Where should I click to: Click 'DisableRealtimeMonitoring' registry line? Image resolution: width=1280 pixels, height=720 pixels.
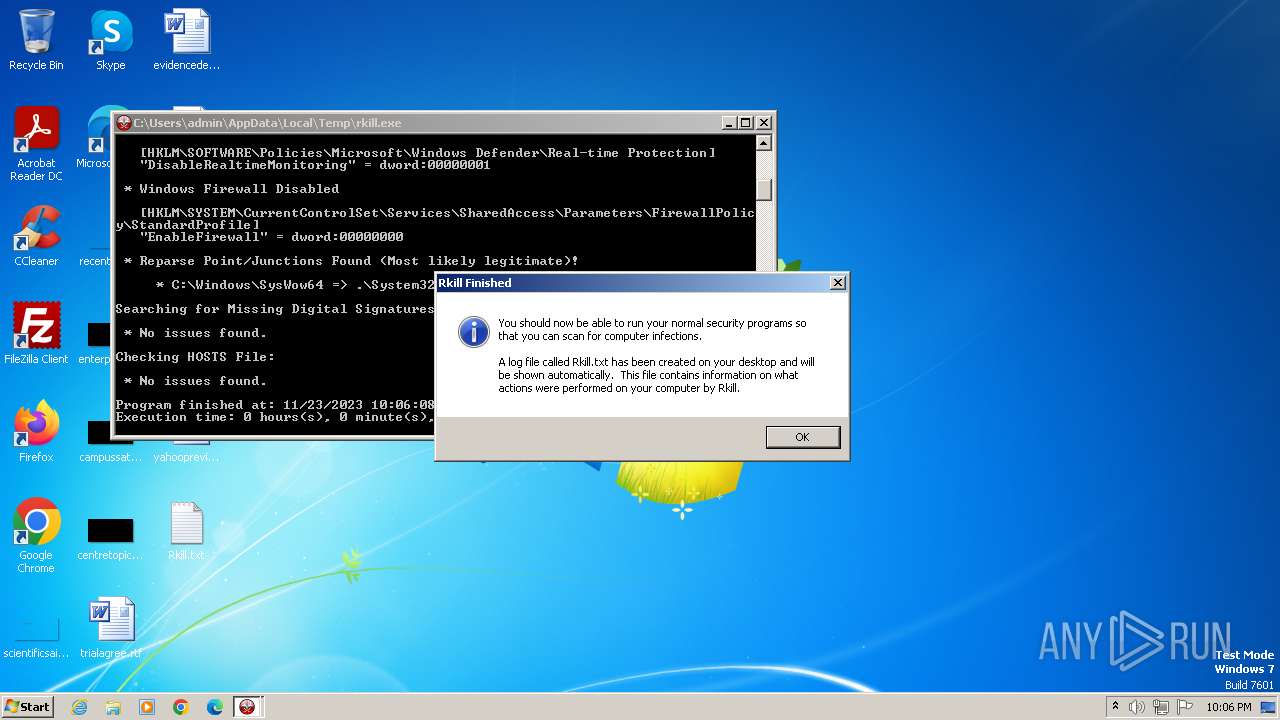coord(315,165)
